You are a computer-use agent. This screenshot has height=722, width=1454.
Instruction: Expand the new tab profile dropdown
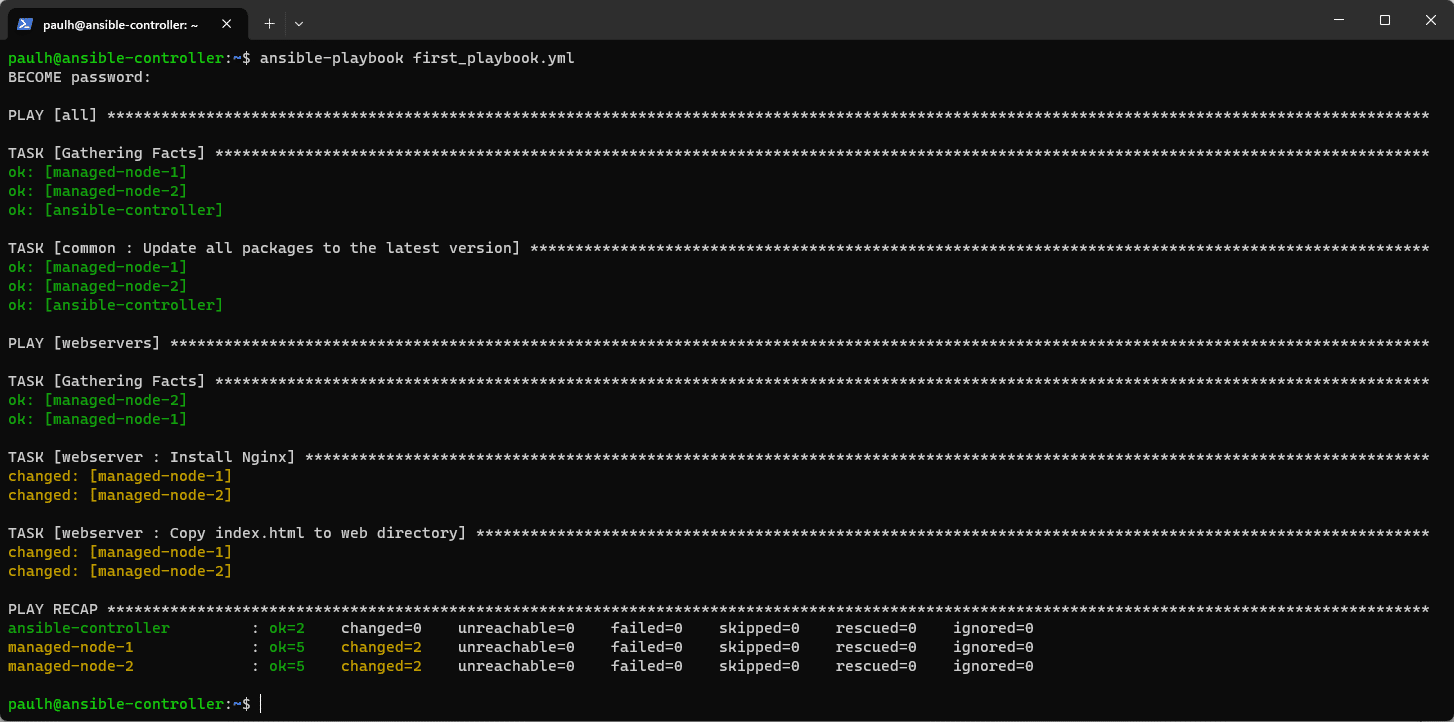pyautogui.click(x=299, y=23)
